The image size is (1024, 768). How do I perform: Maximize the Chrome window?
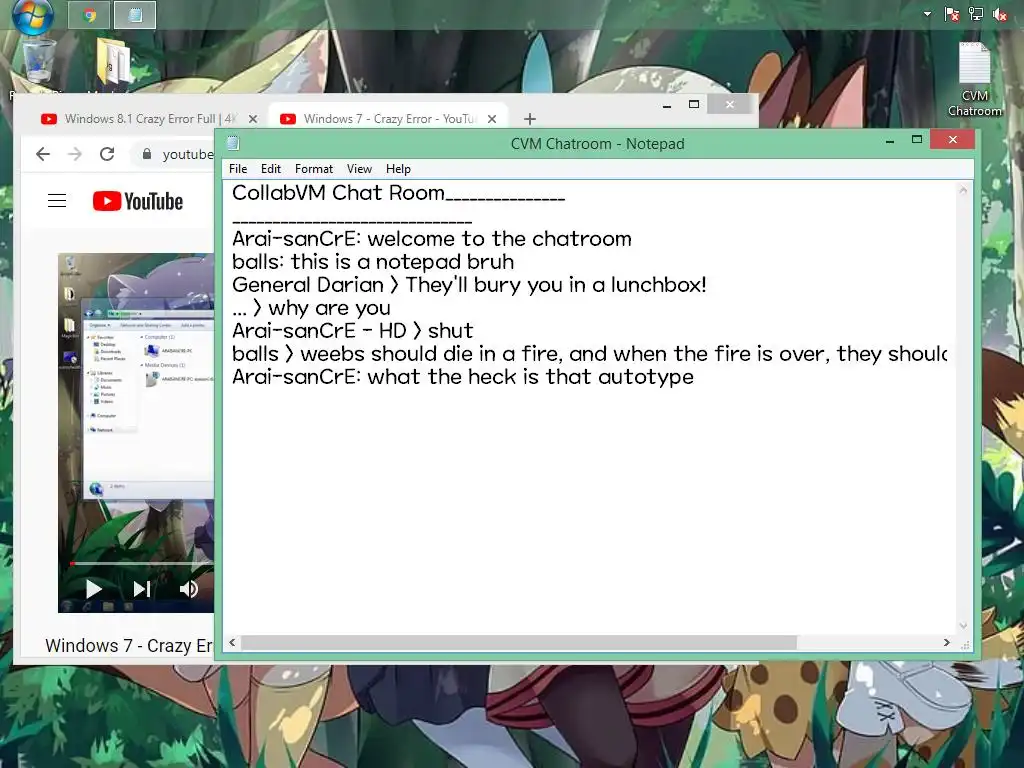pyautogui.click(x=694, y=104)
